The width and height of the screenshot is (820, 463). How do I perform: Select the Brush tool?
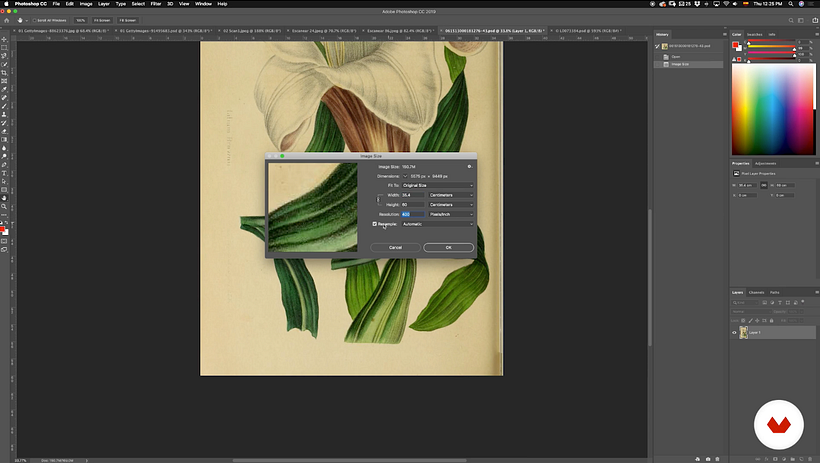tap(4, 106)
